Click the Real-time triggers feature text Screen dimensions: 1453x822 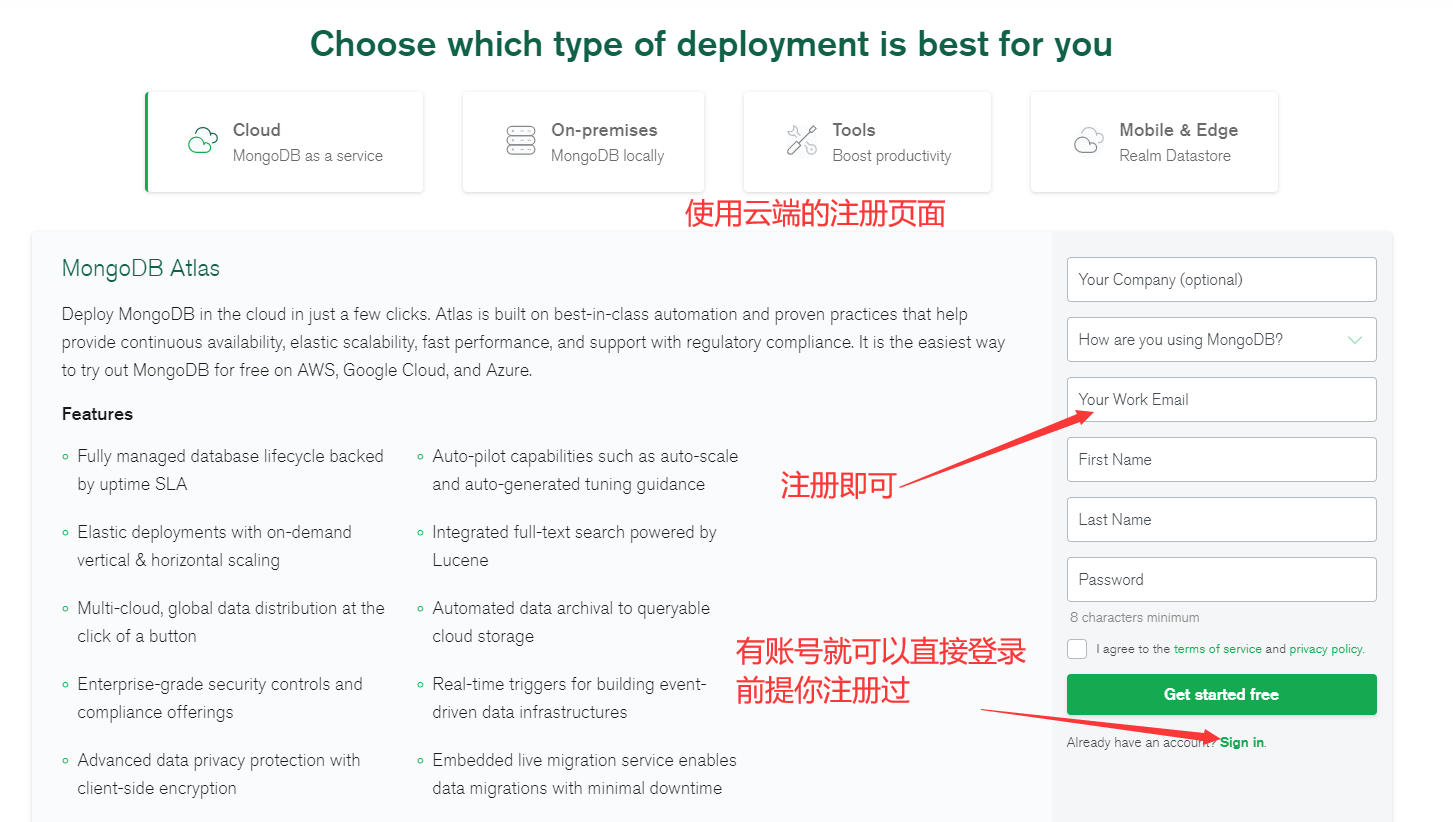pyautogui.click(x=569, y=698)
